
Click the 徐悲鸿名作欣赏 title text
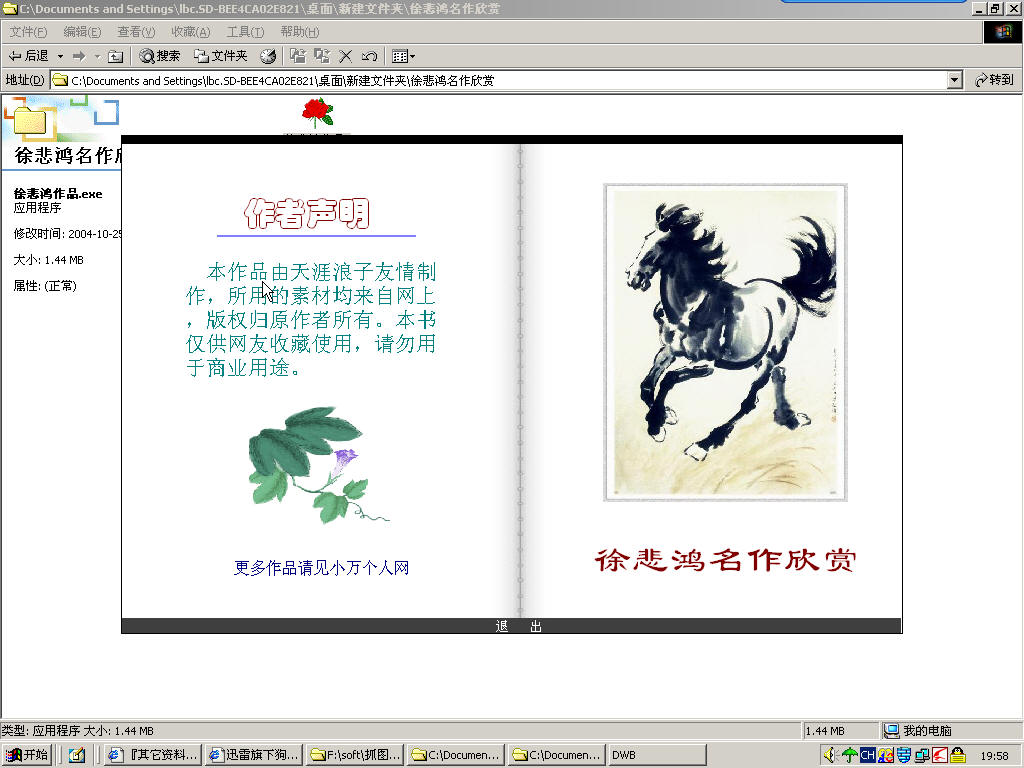coord(726,560)
